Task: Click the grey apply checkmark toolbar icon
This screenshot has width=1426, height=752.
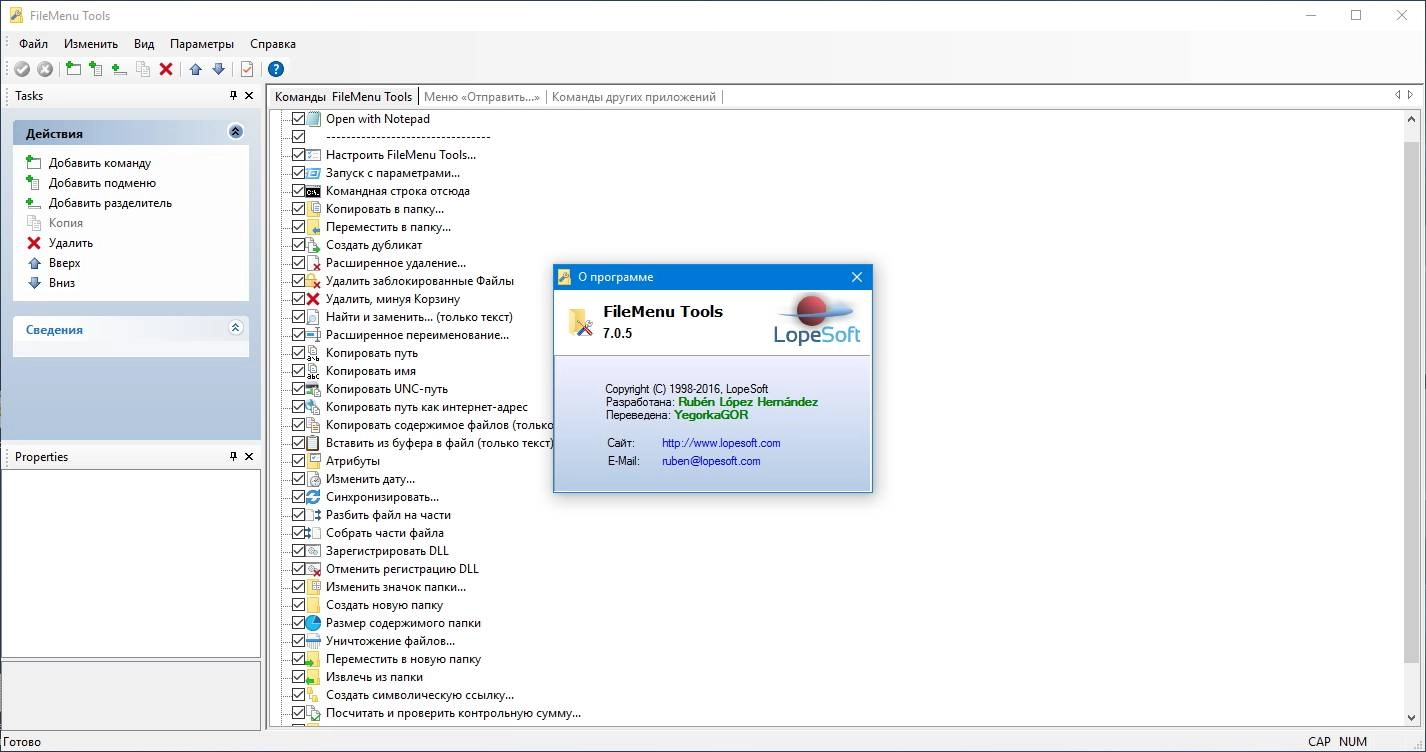Action: (x=22, y=69)
